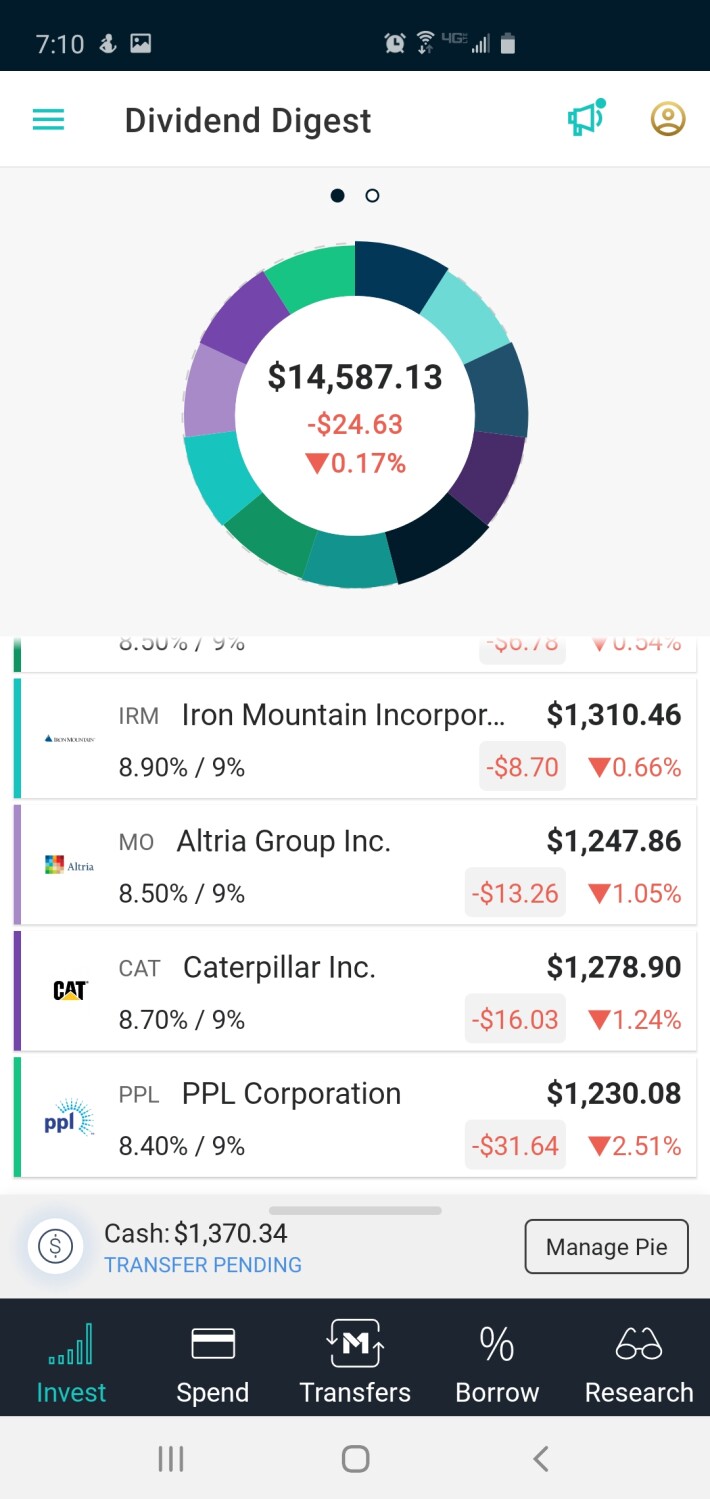Tap Android back navigation button

(540, 1459)
